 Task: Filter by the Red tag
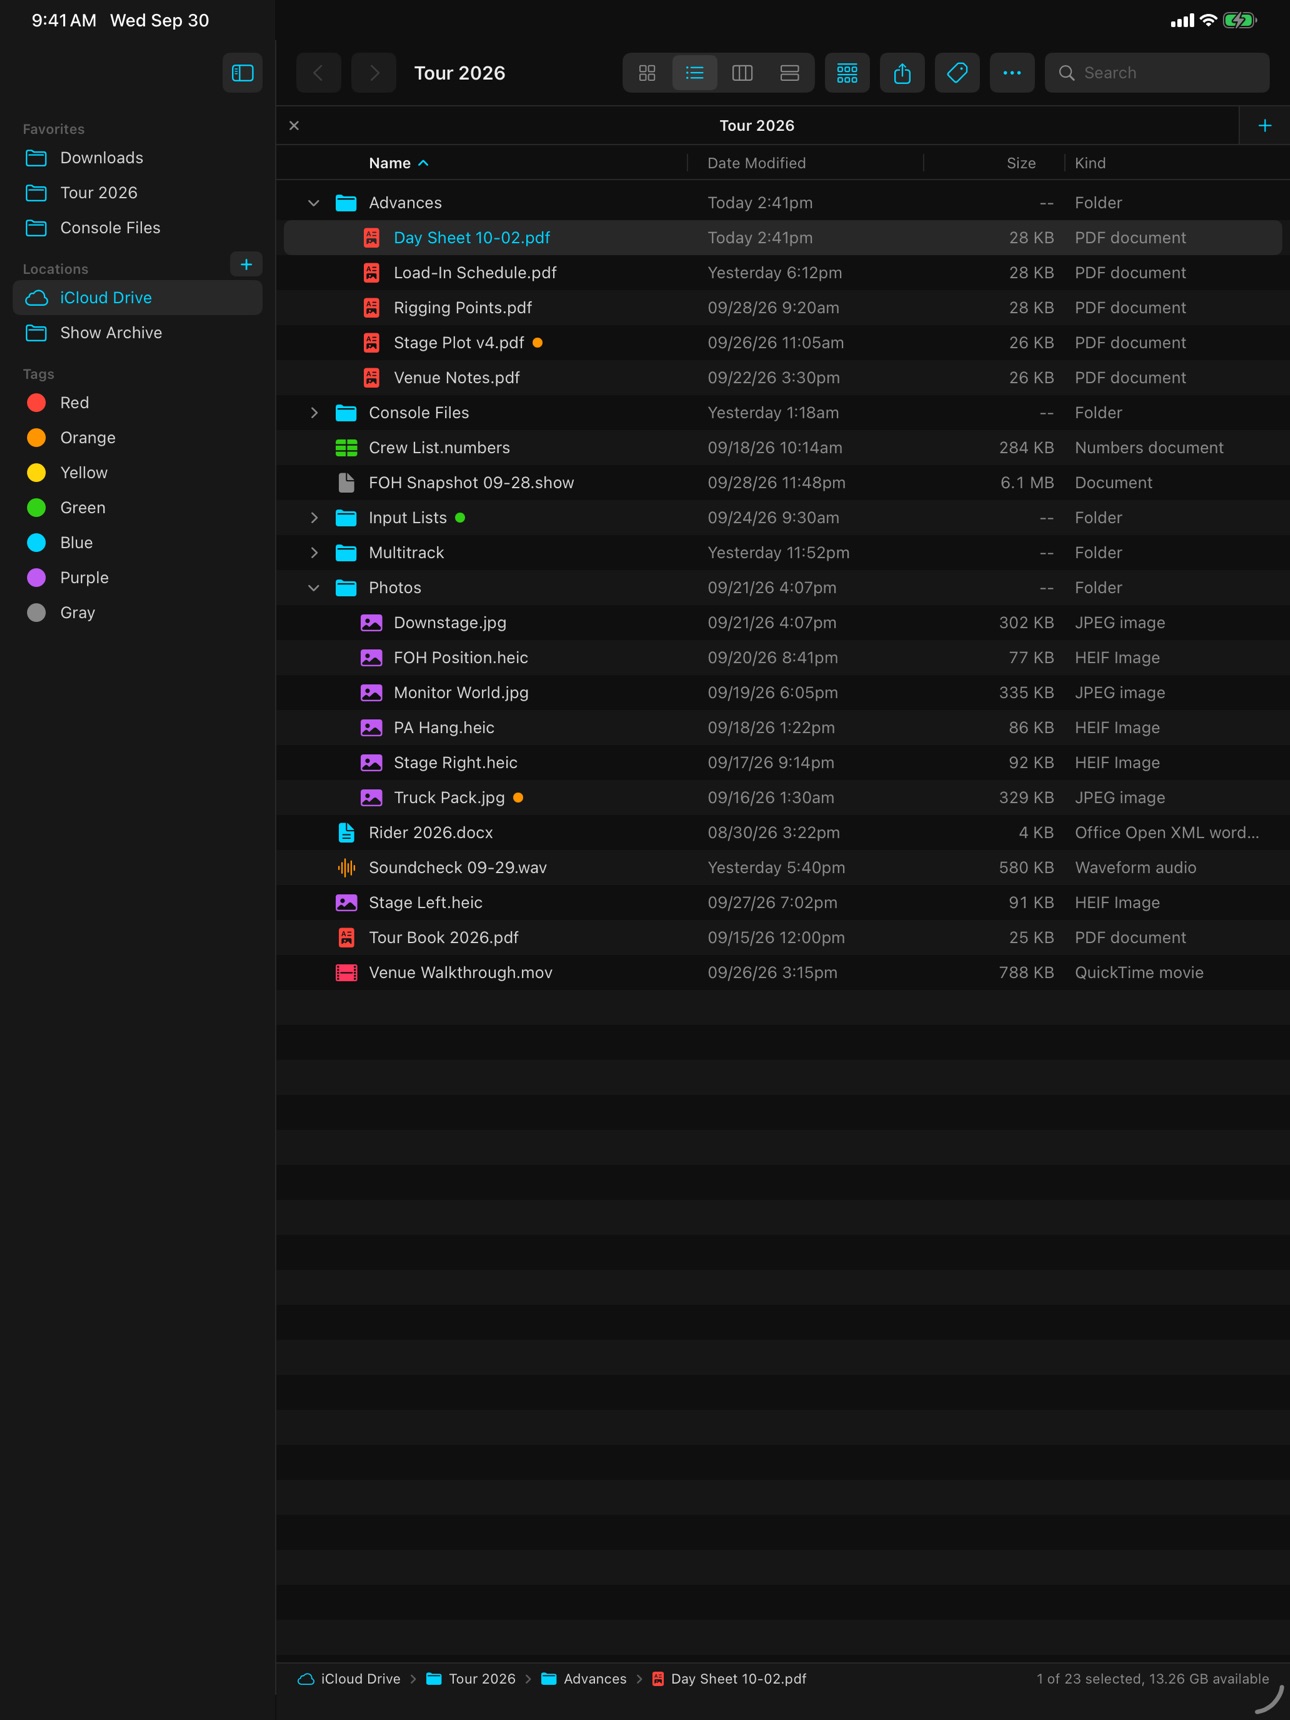tap(137, 403)
